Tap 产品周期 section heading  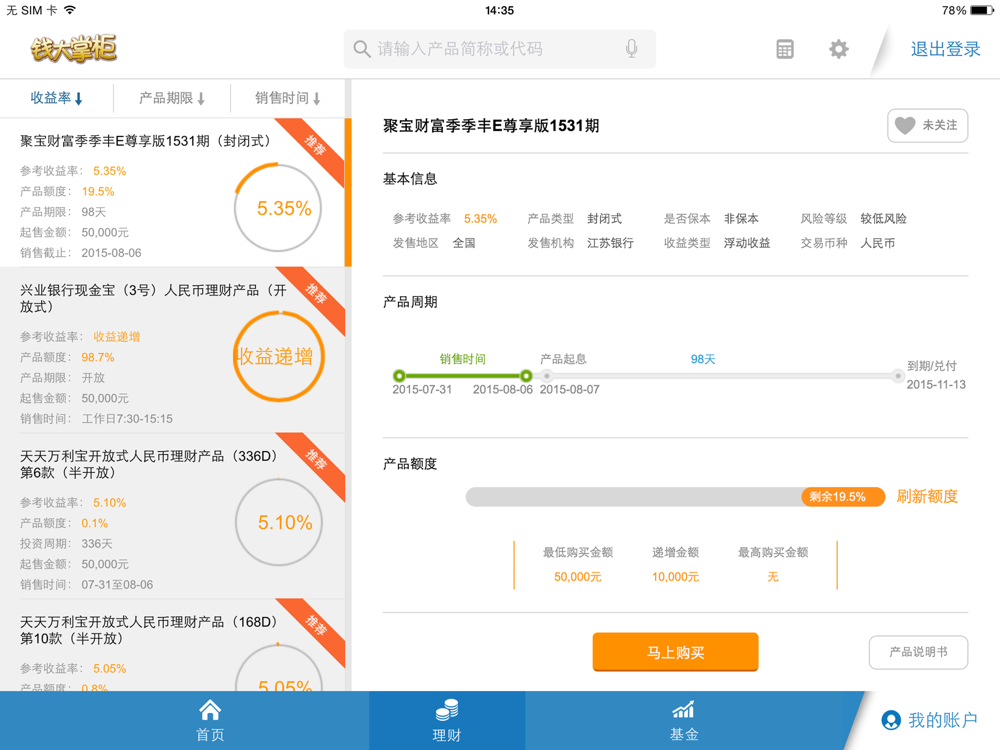[x=410, y=302]
